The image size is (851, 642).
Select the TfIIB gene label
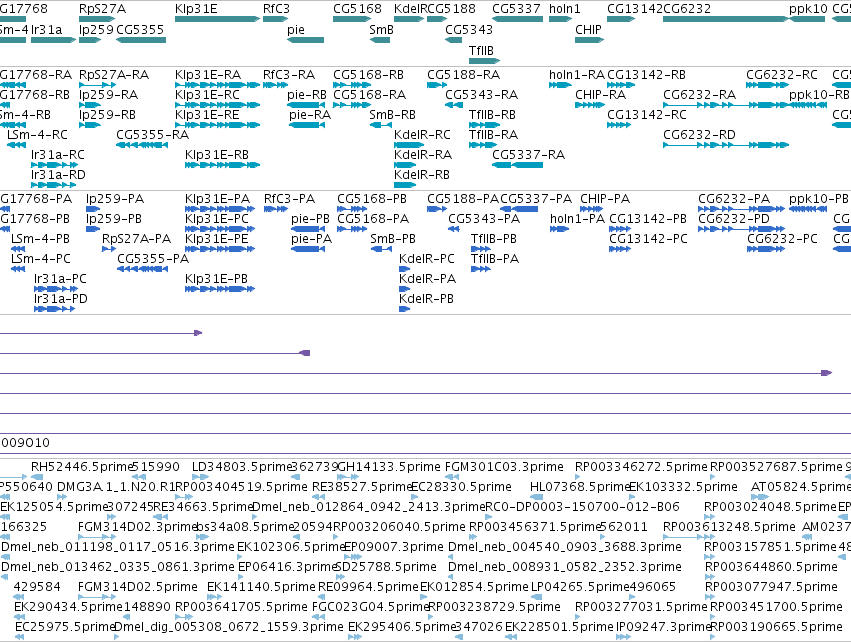(481, 50)
